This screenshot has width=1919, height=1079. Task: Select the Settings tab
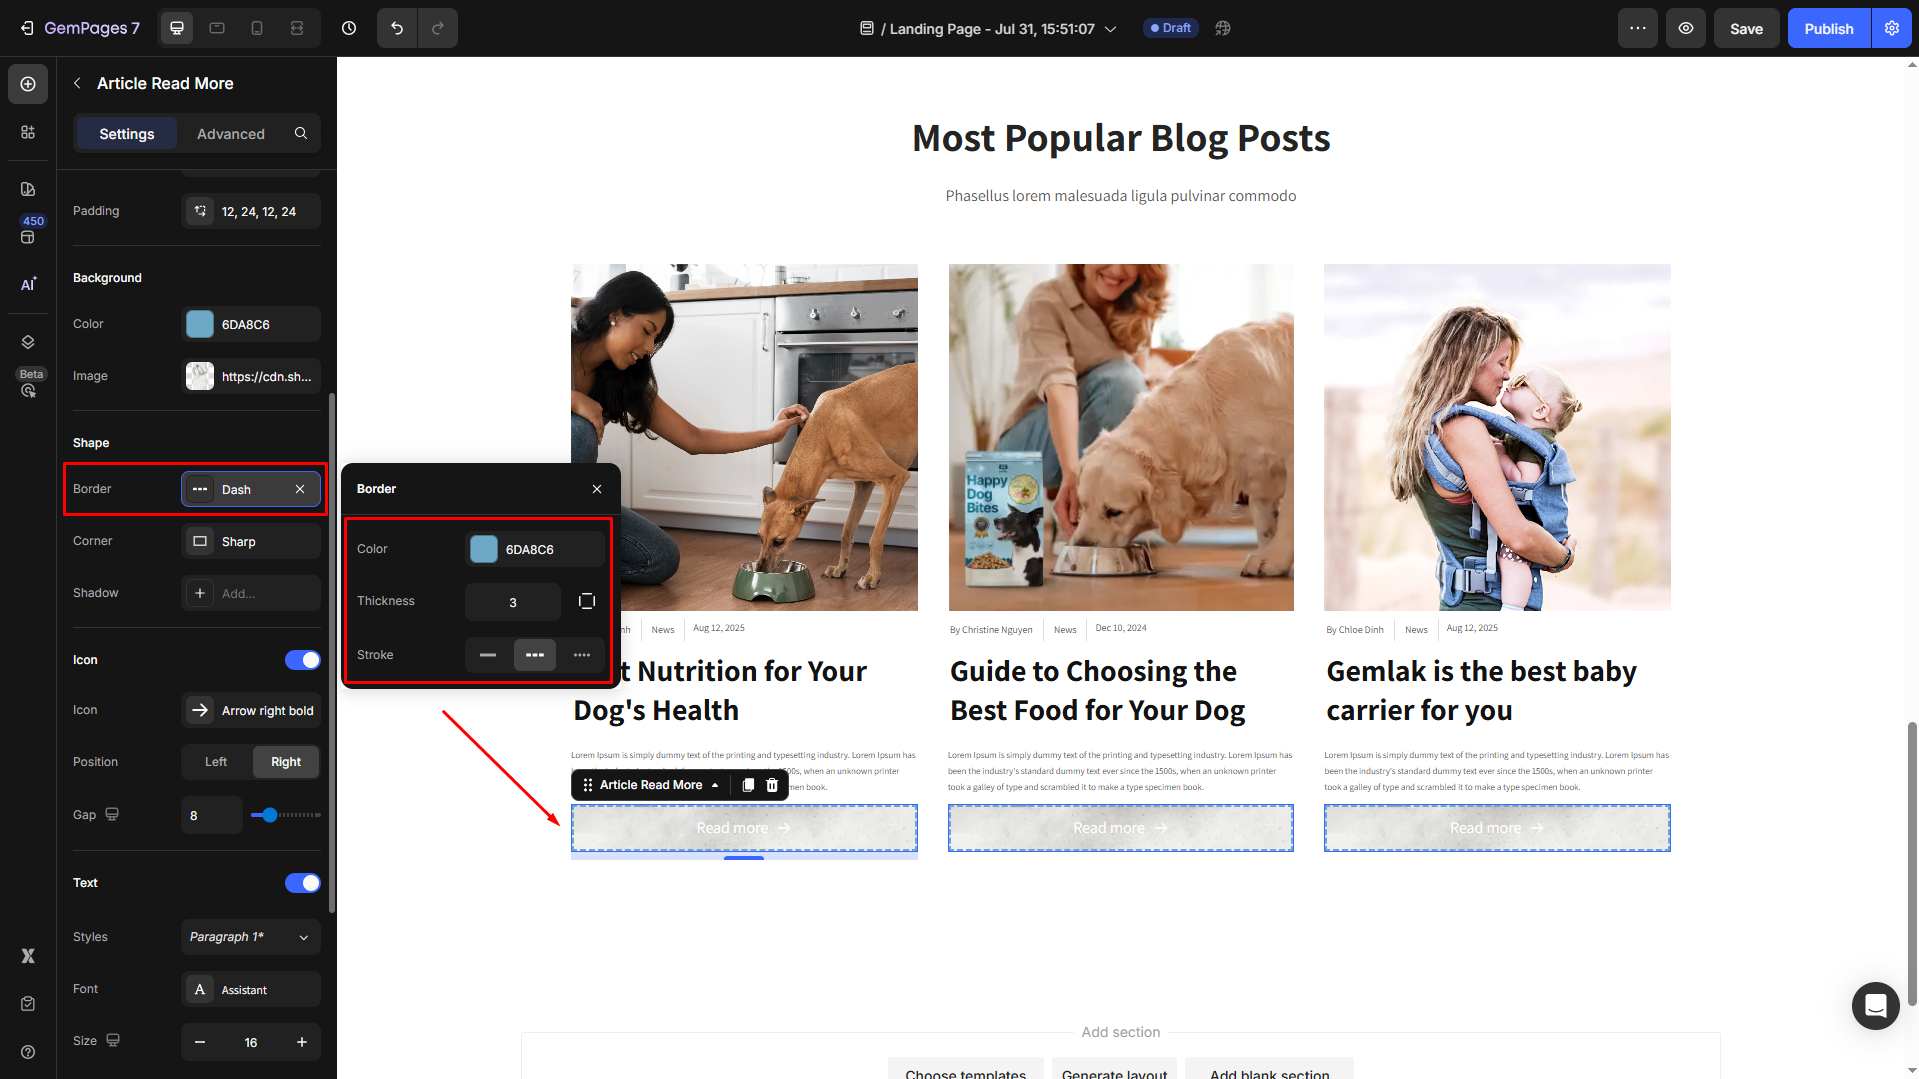[x=127, y=134]
